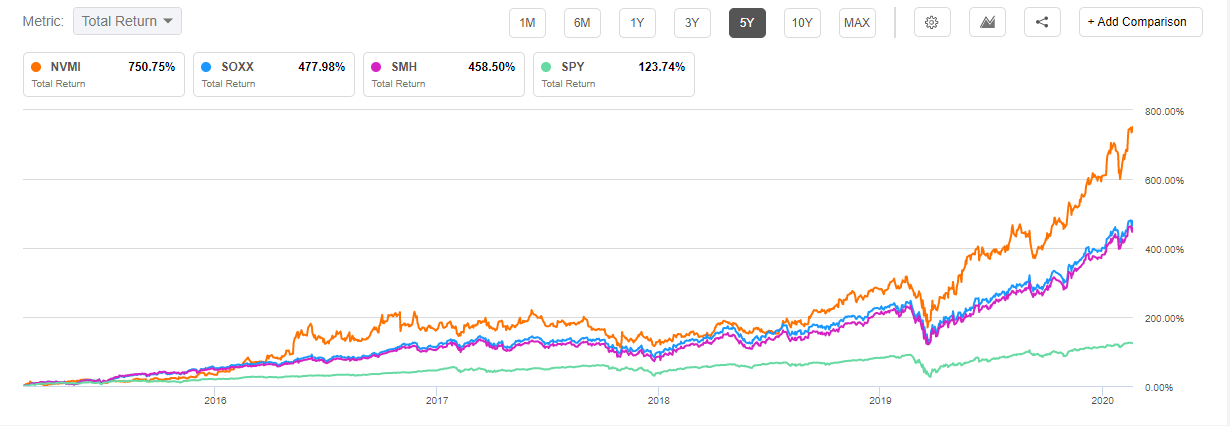Toggle the SOXX series card
The image size is (1230, 426).
274,74
